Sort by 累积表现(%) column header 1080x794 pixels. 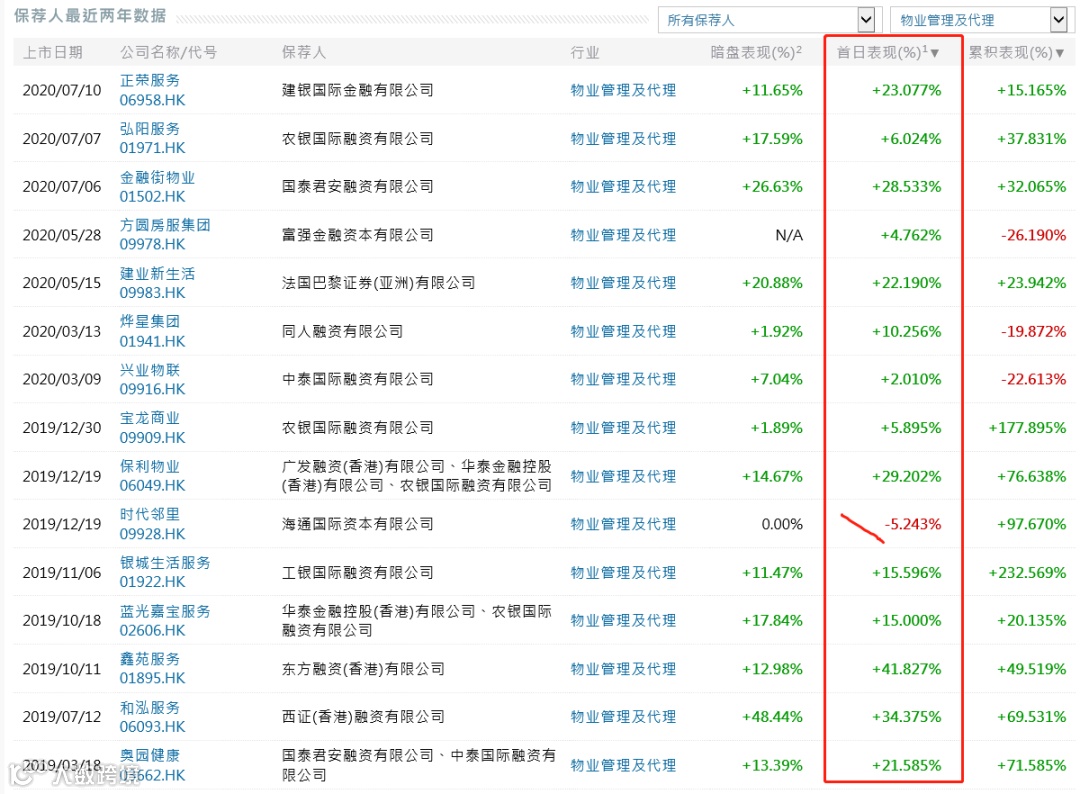click(1016, 52)
